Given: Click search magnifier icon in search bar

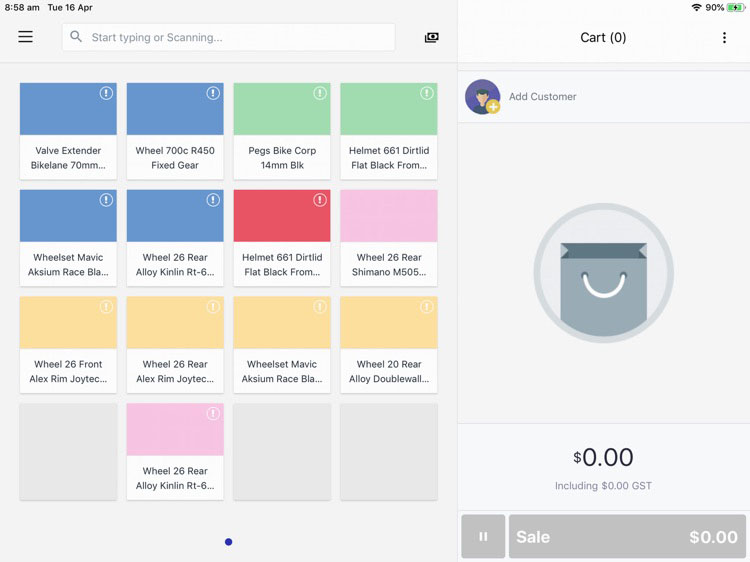Looking at the screenshot, I should [x=76, y=37].
